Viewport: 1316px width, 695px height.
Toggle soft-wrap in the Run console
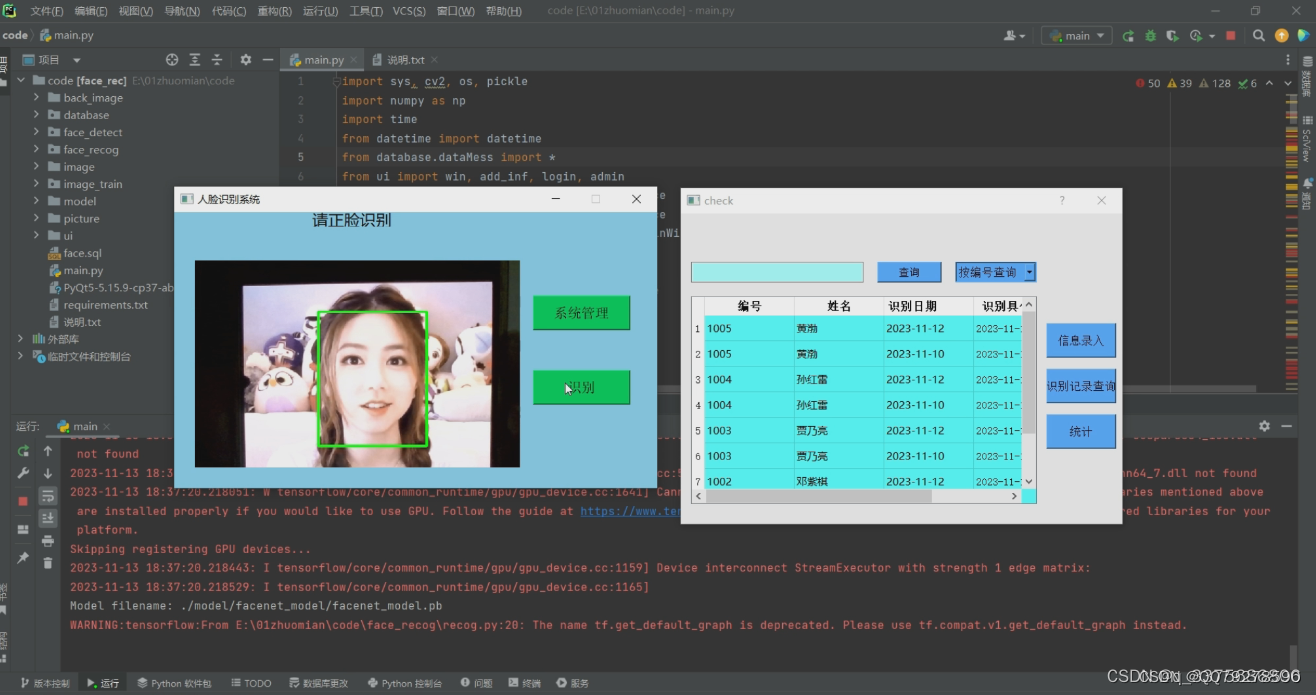click(x=47, y=497)
